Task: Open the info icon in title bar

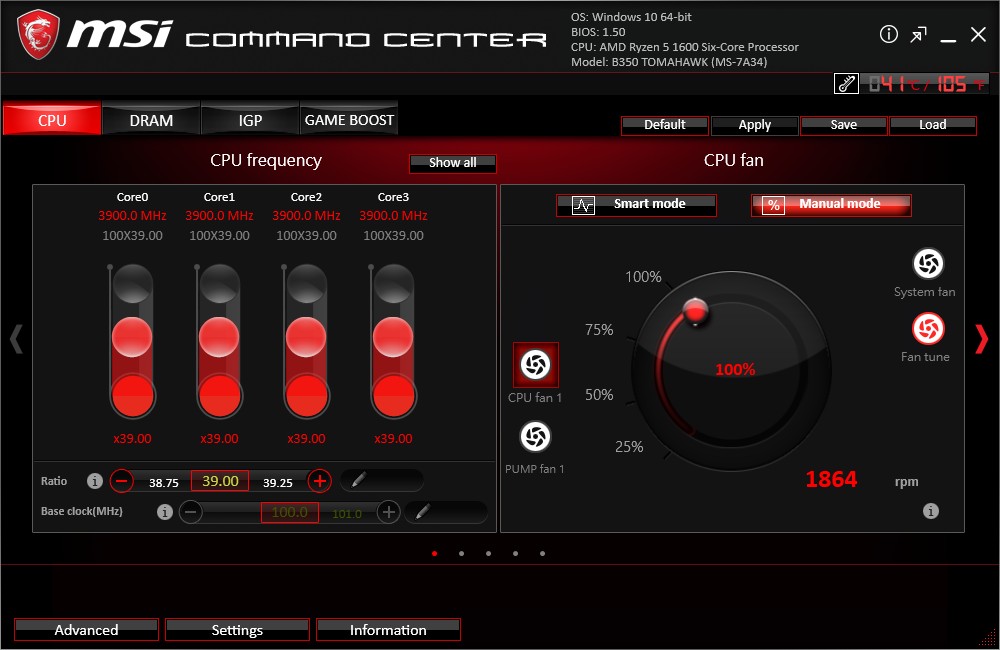Action: [888, 35]
